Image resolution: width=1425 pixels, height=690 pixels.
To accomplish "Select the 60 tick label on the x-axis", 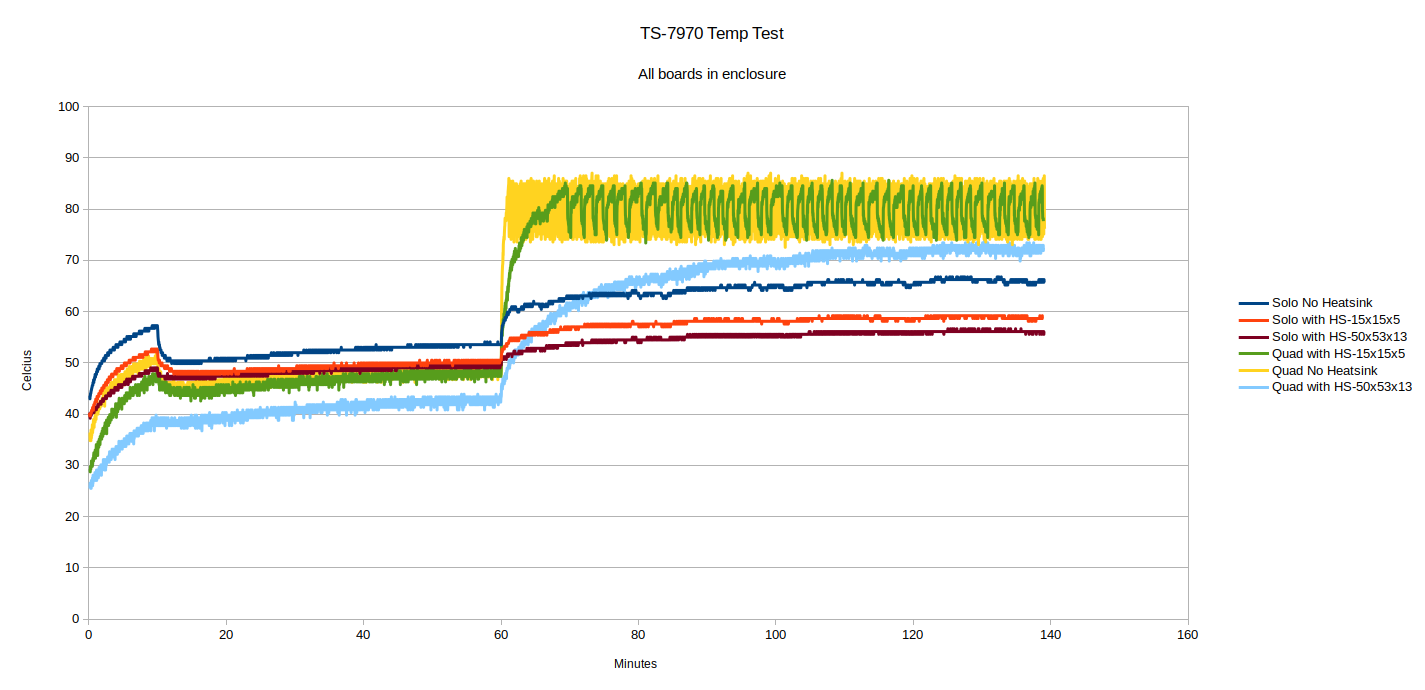I will click(x=500, y=634).
